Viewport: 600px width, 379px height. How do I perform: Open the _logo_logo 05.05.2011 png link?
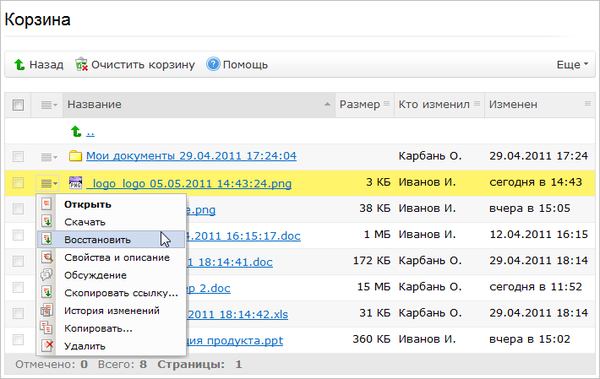point(189,183)
